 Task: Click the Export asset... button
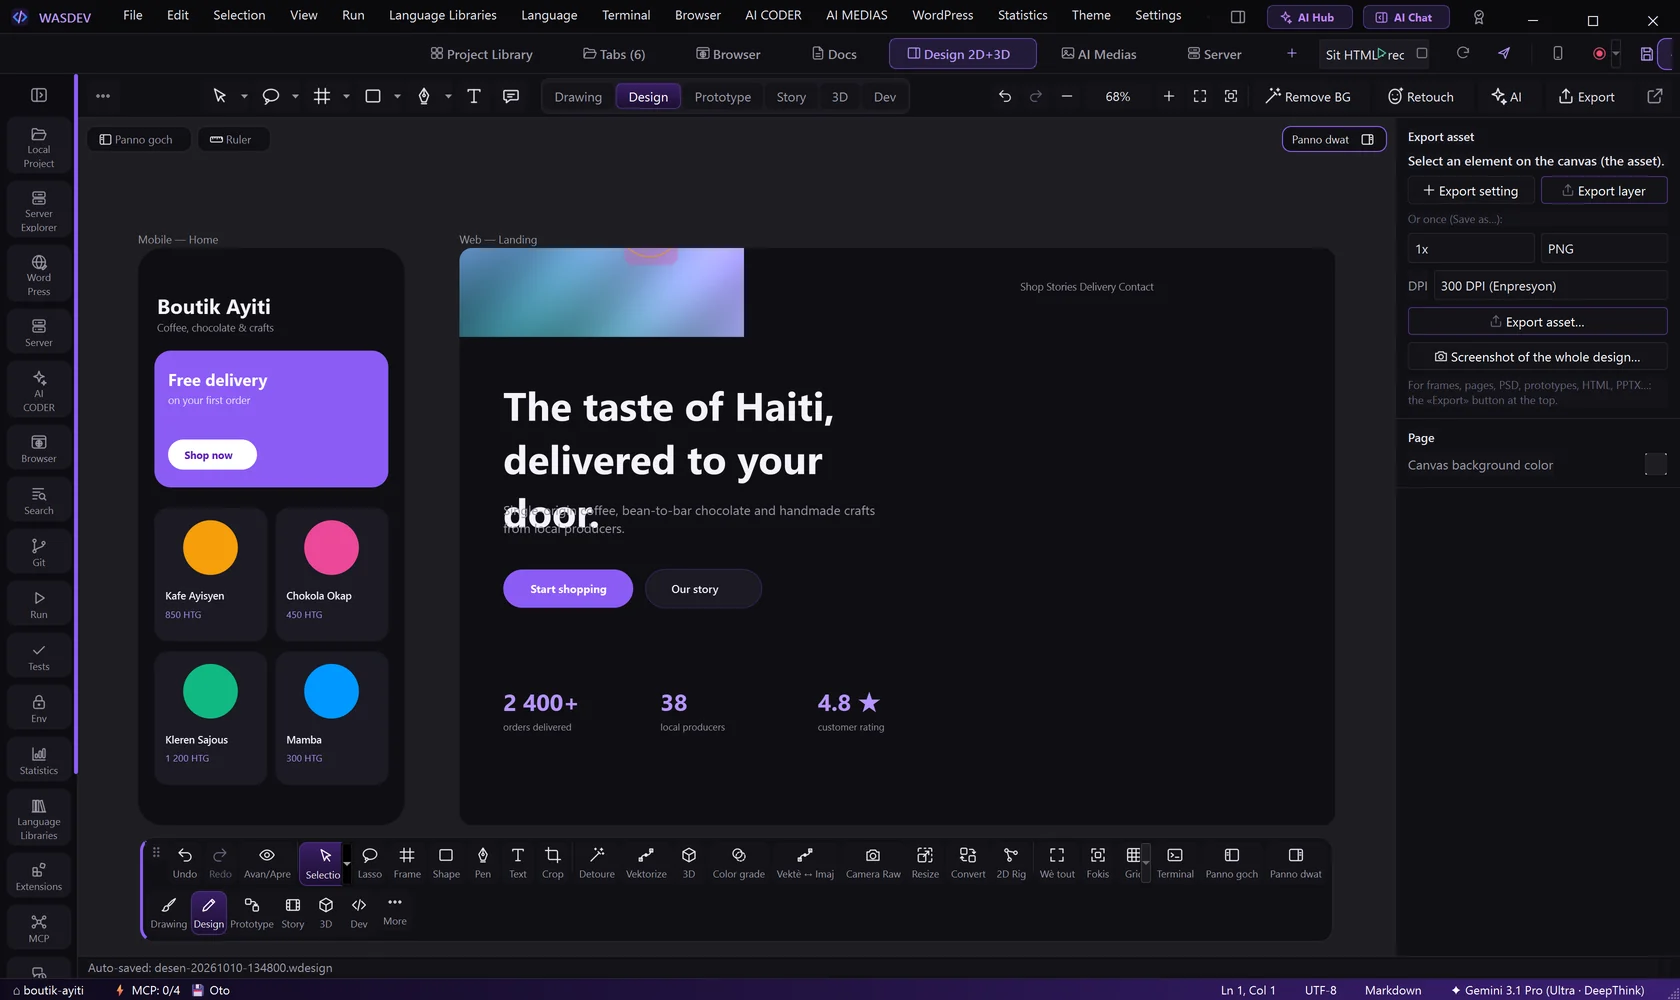coord(1537,322)
